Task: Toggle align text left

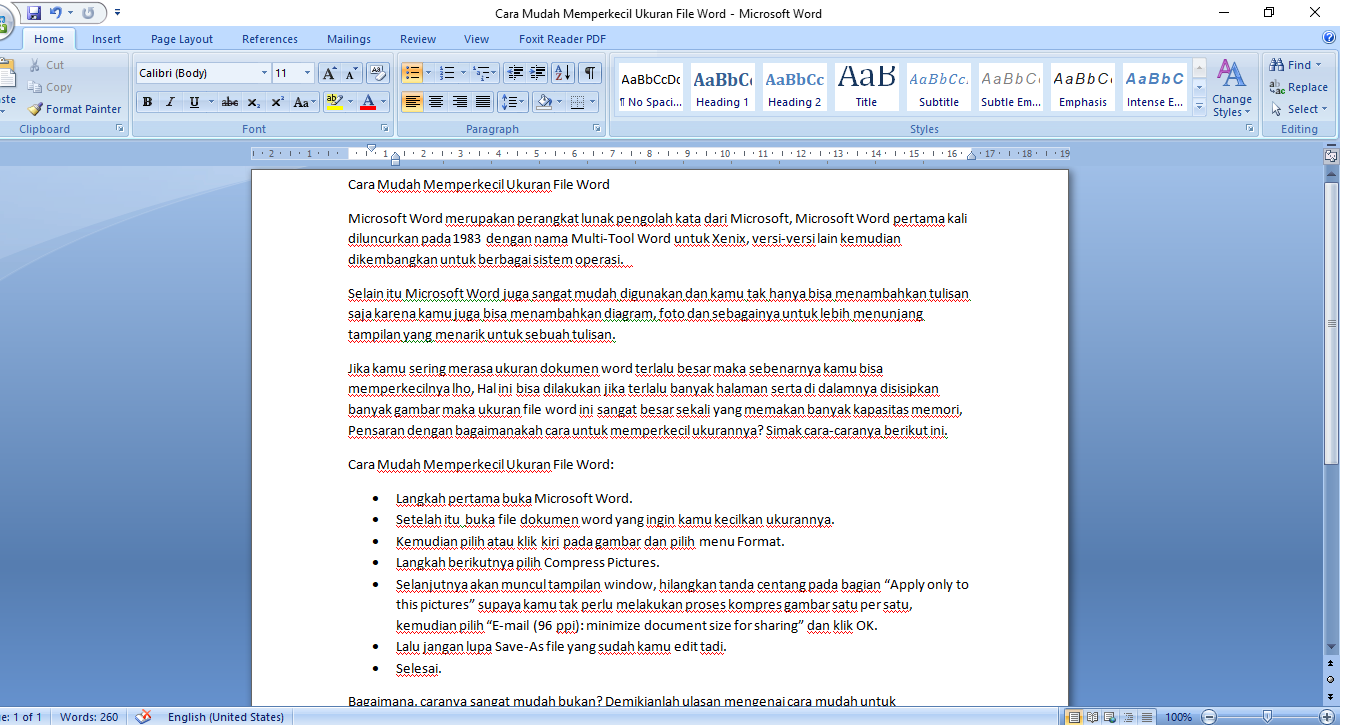Action: pos(412,102)
